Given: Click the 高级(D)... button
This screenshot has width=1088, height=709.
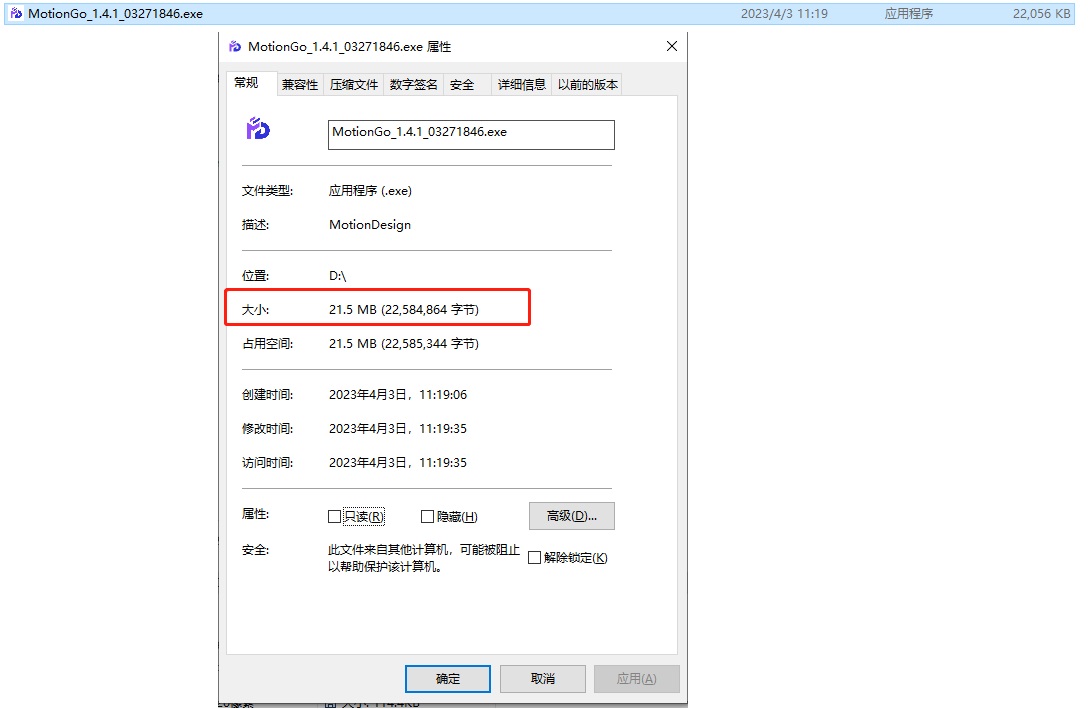Looking at the screenshot, I should 572,516.
